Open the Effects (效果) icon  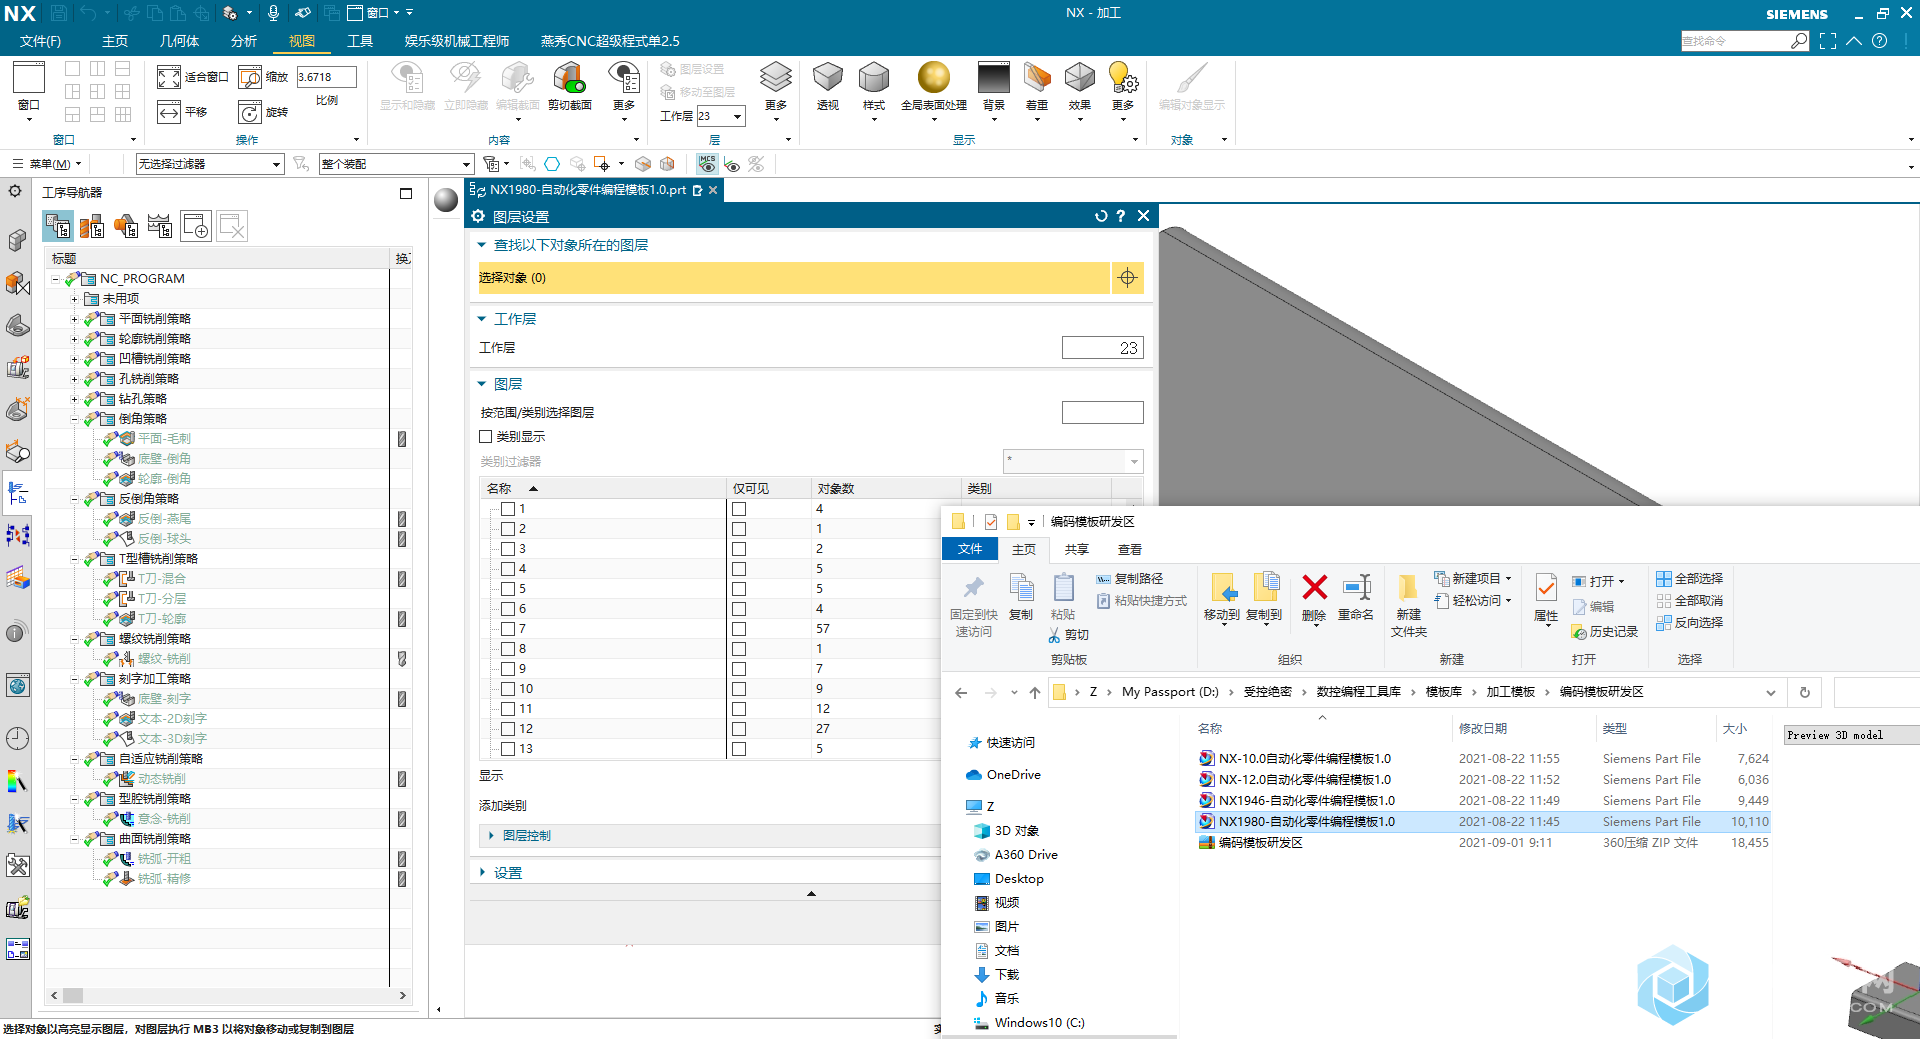point(1079,77)
